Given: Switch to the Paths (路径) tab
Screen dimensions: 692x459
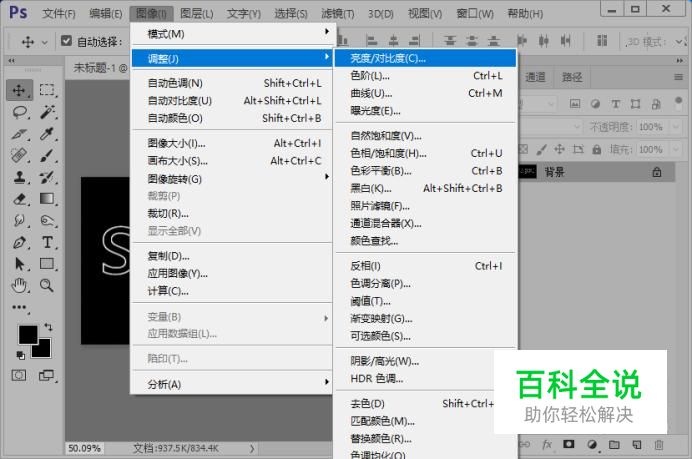Looking at the screenshot, I should (572, 77).
